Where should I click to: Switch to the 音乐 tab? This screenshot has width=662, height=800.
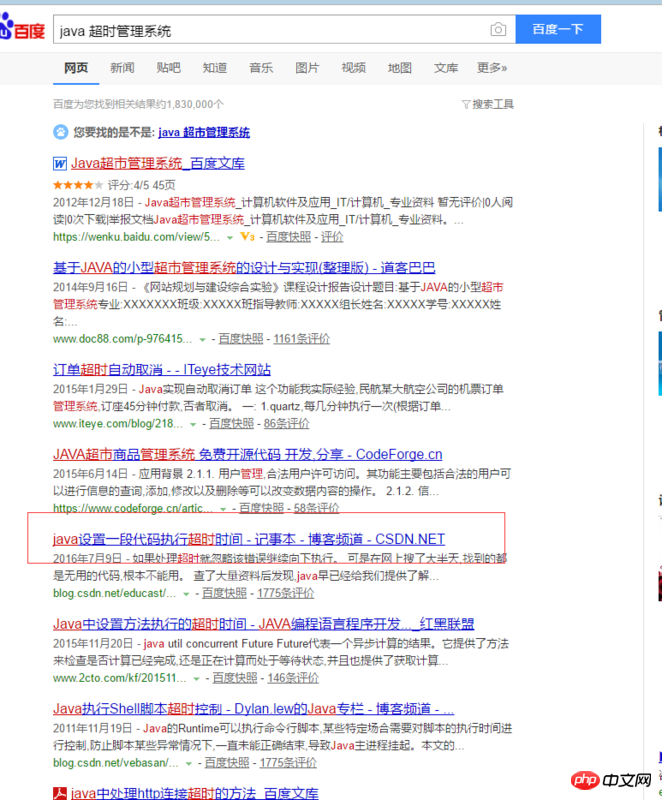pos(261,68)
